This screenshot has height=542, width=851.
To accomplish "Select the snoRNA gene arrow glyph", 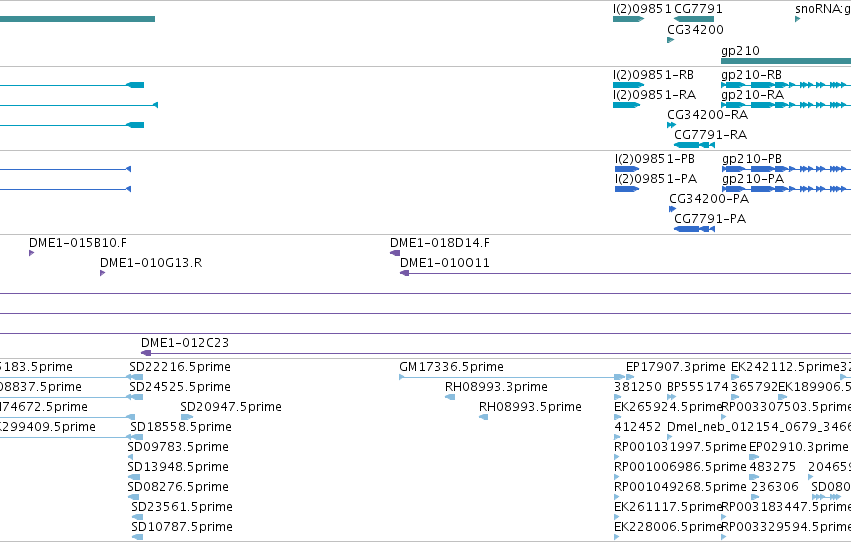I will tap(797, 19).
